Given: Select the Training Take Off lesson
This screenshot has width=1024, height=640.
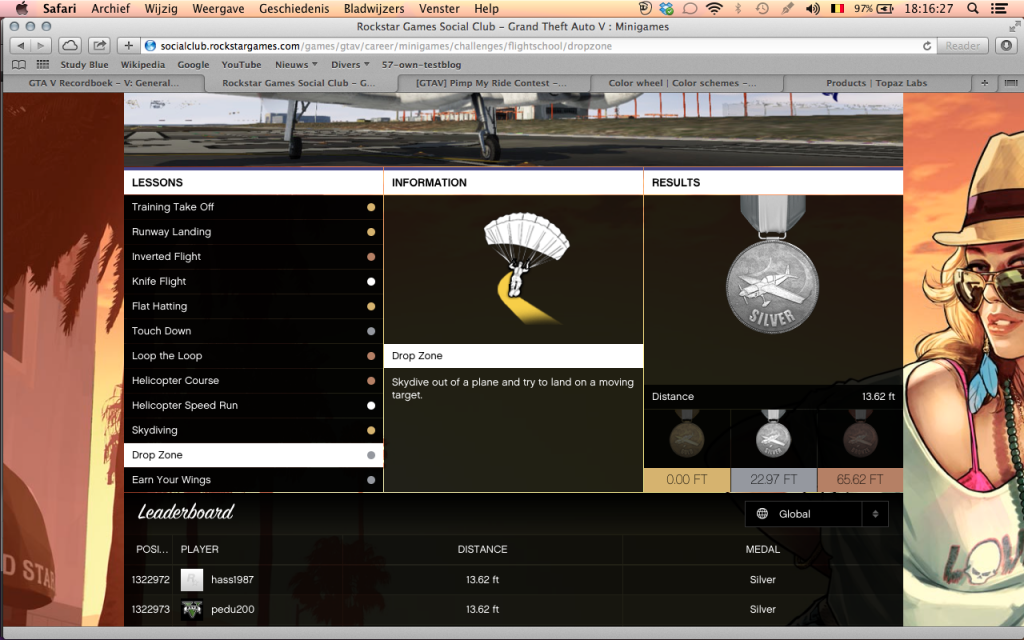Looking at the screenshot, I should click(253, 207).
